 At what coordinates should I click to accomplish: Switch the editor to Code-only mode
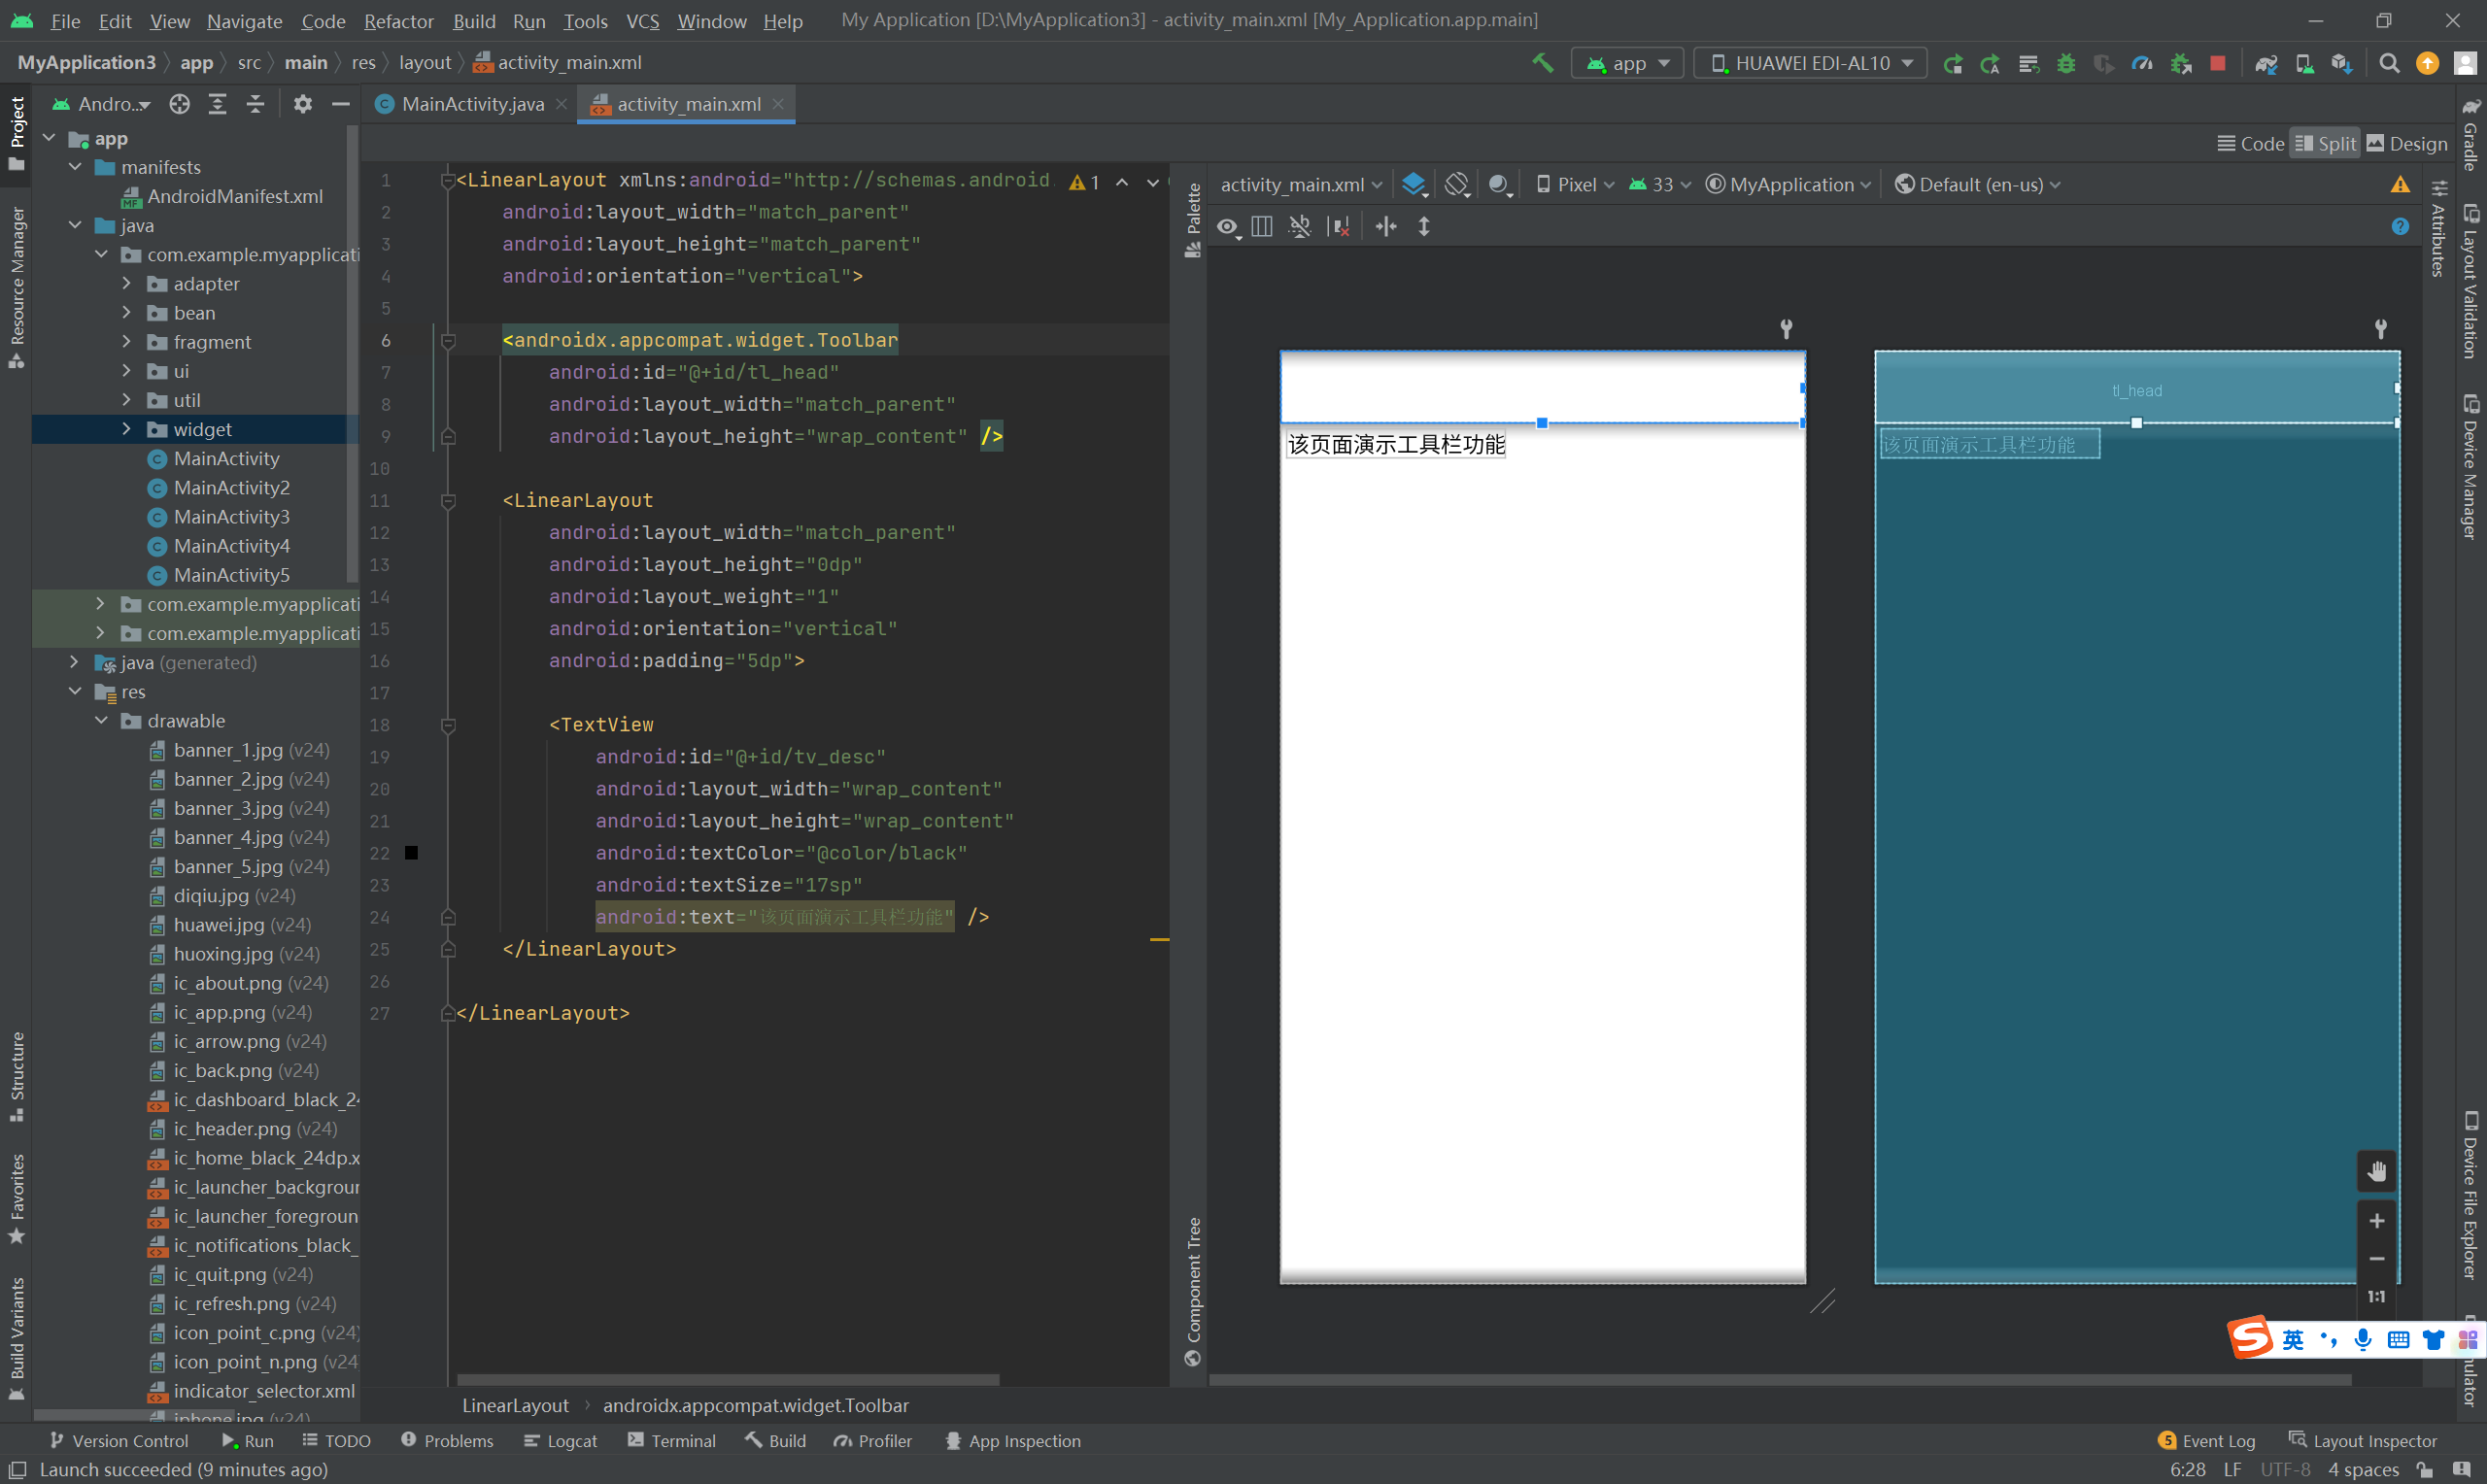[x=2251, y=144]
